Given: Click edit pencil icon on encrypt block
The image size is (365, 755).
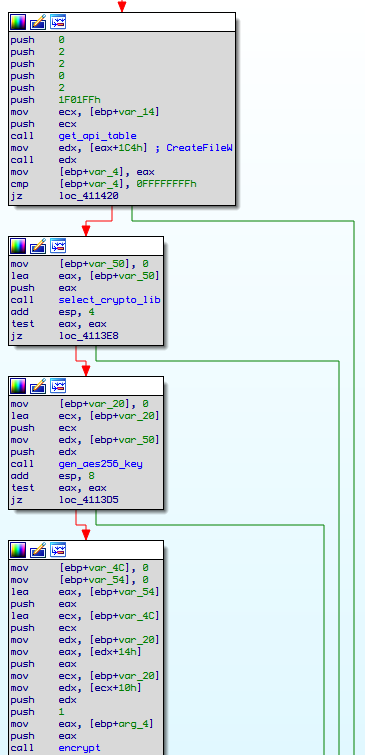Looking at the screenshot, I should click(x=38, y=550).
